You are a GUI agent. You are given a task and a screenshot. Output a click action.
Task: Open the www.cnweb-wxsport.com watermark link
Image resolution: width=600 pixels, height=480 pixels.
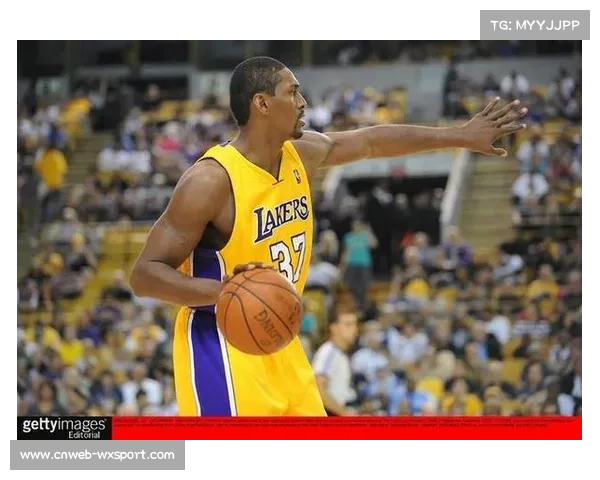[x=98, y=455]
